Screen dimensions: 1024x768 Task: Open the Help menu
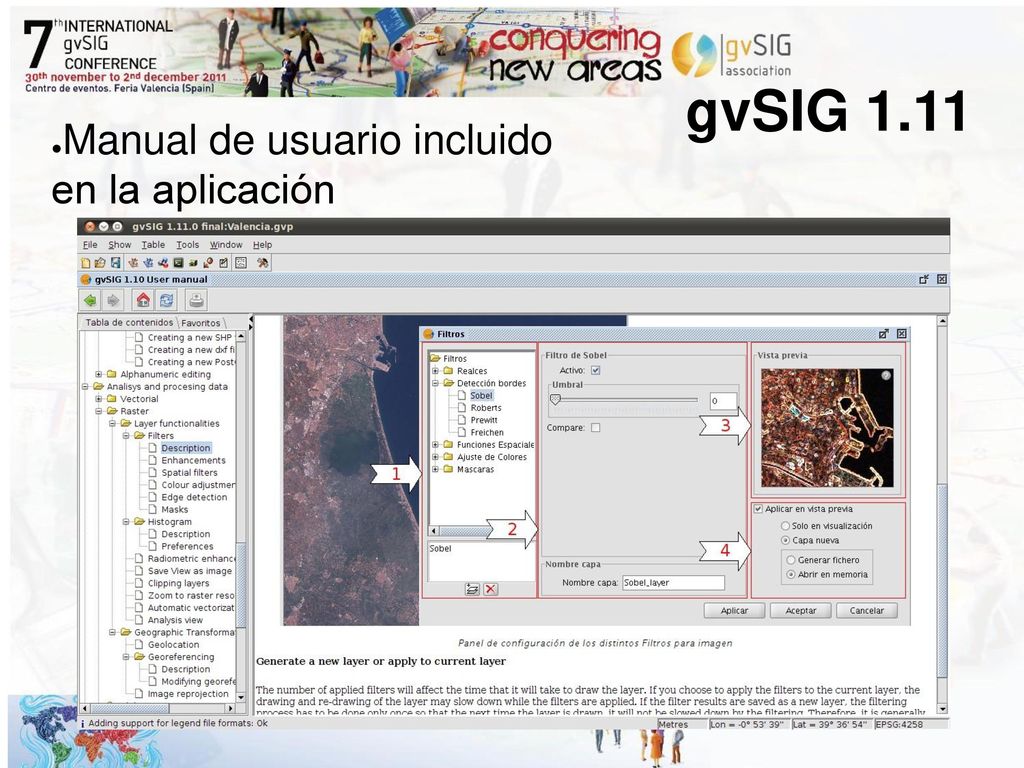[263, 245]
